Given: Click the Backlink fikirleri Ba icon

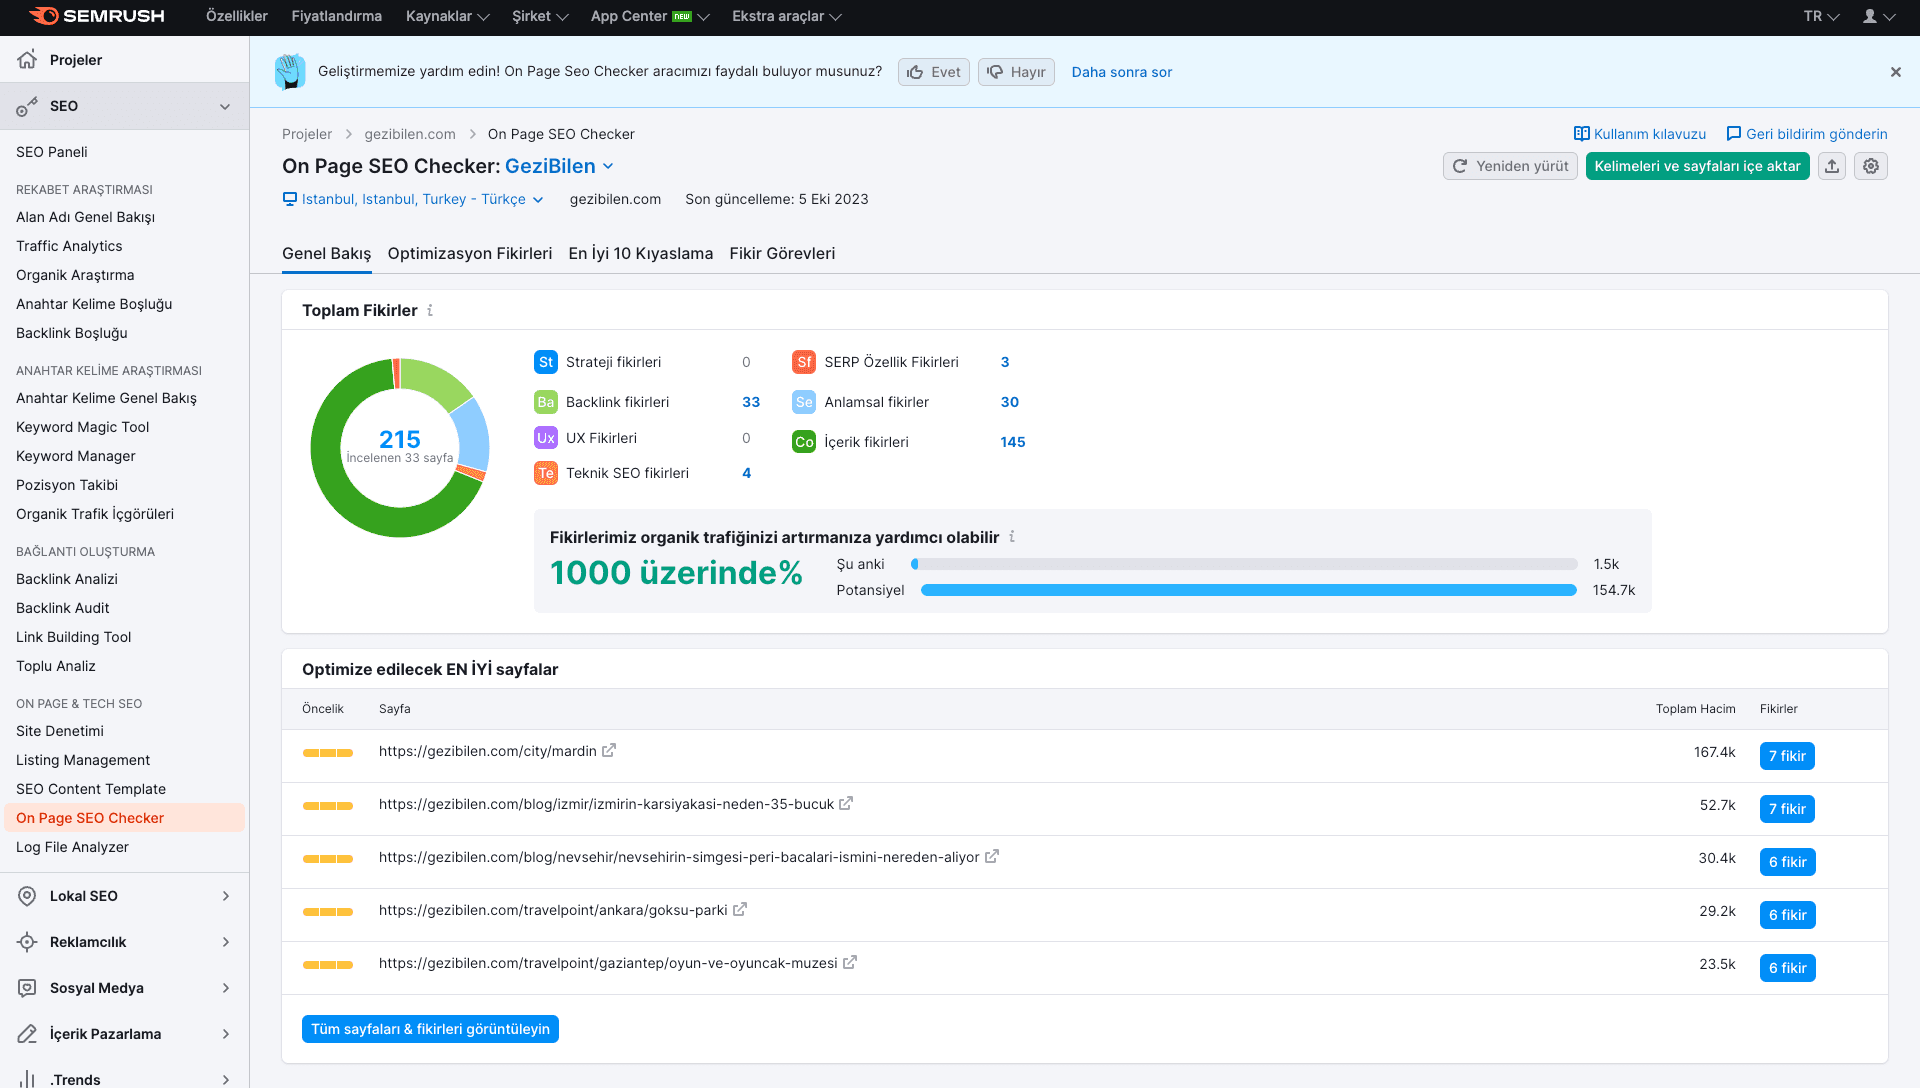Looking at the screenshot, I should (545, 402).
